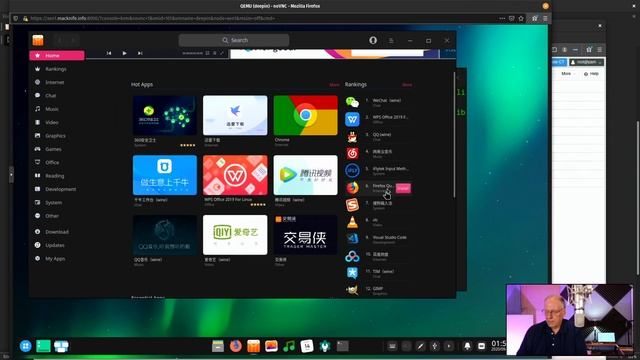The height and width of the screenshot is (360, 640).
Task: Click the App Store icon in the dock
Action: coord(253,346)
